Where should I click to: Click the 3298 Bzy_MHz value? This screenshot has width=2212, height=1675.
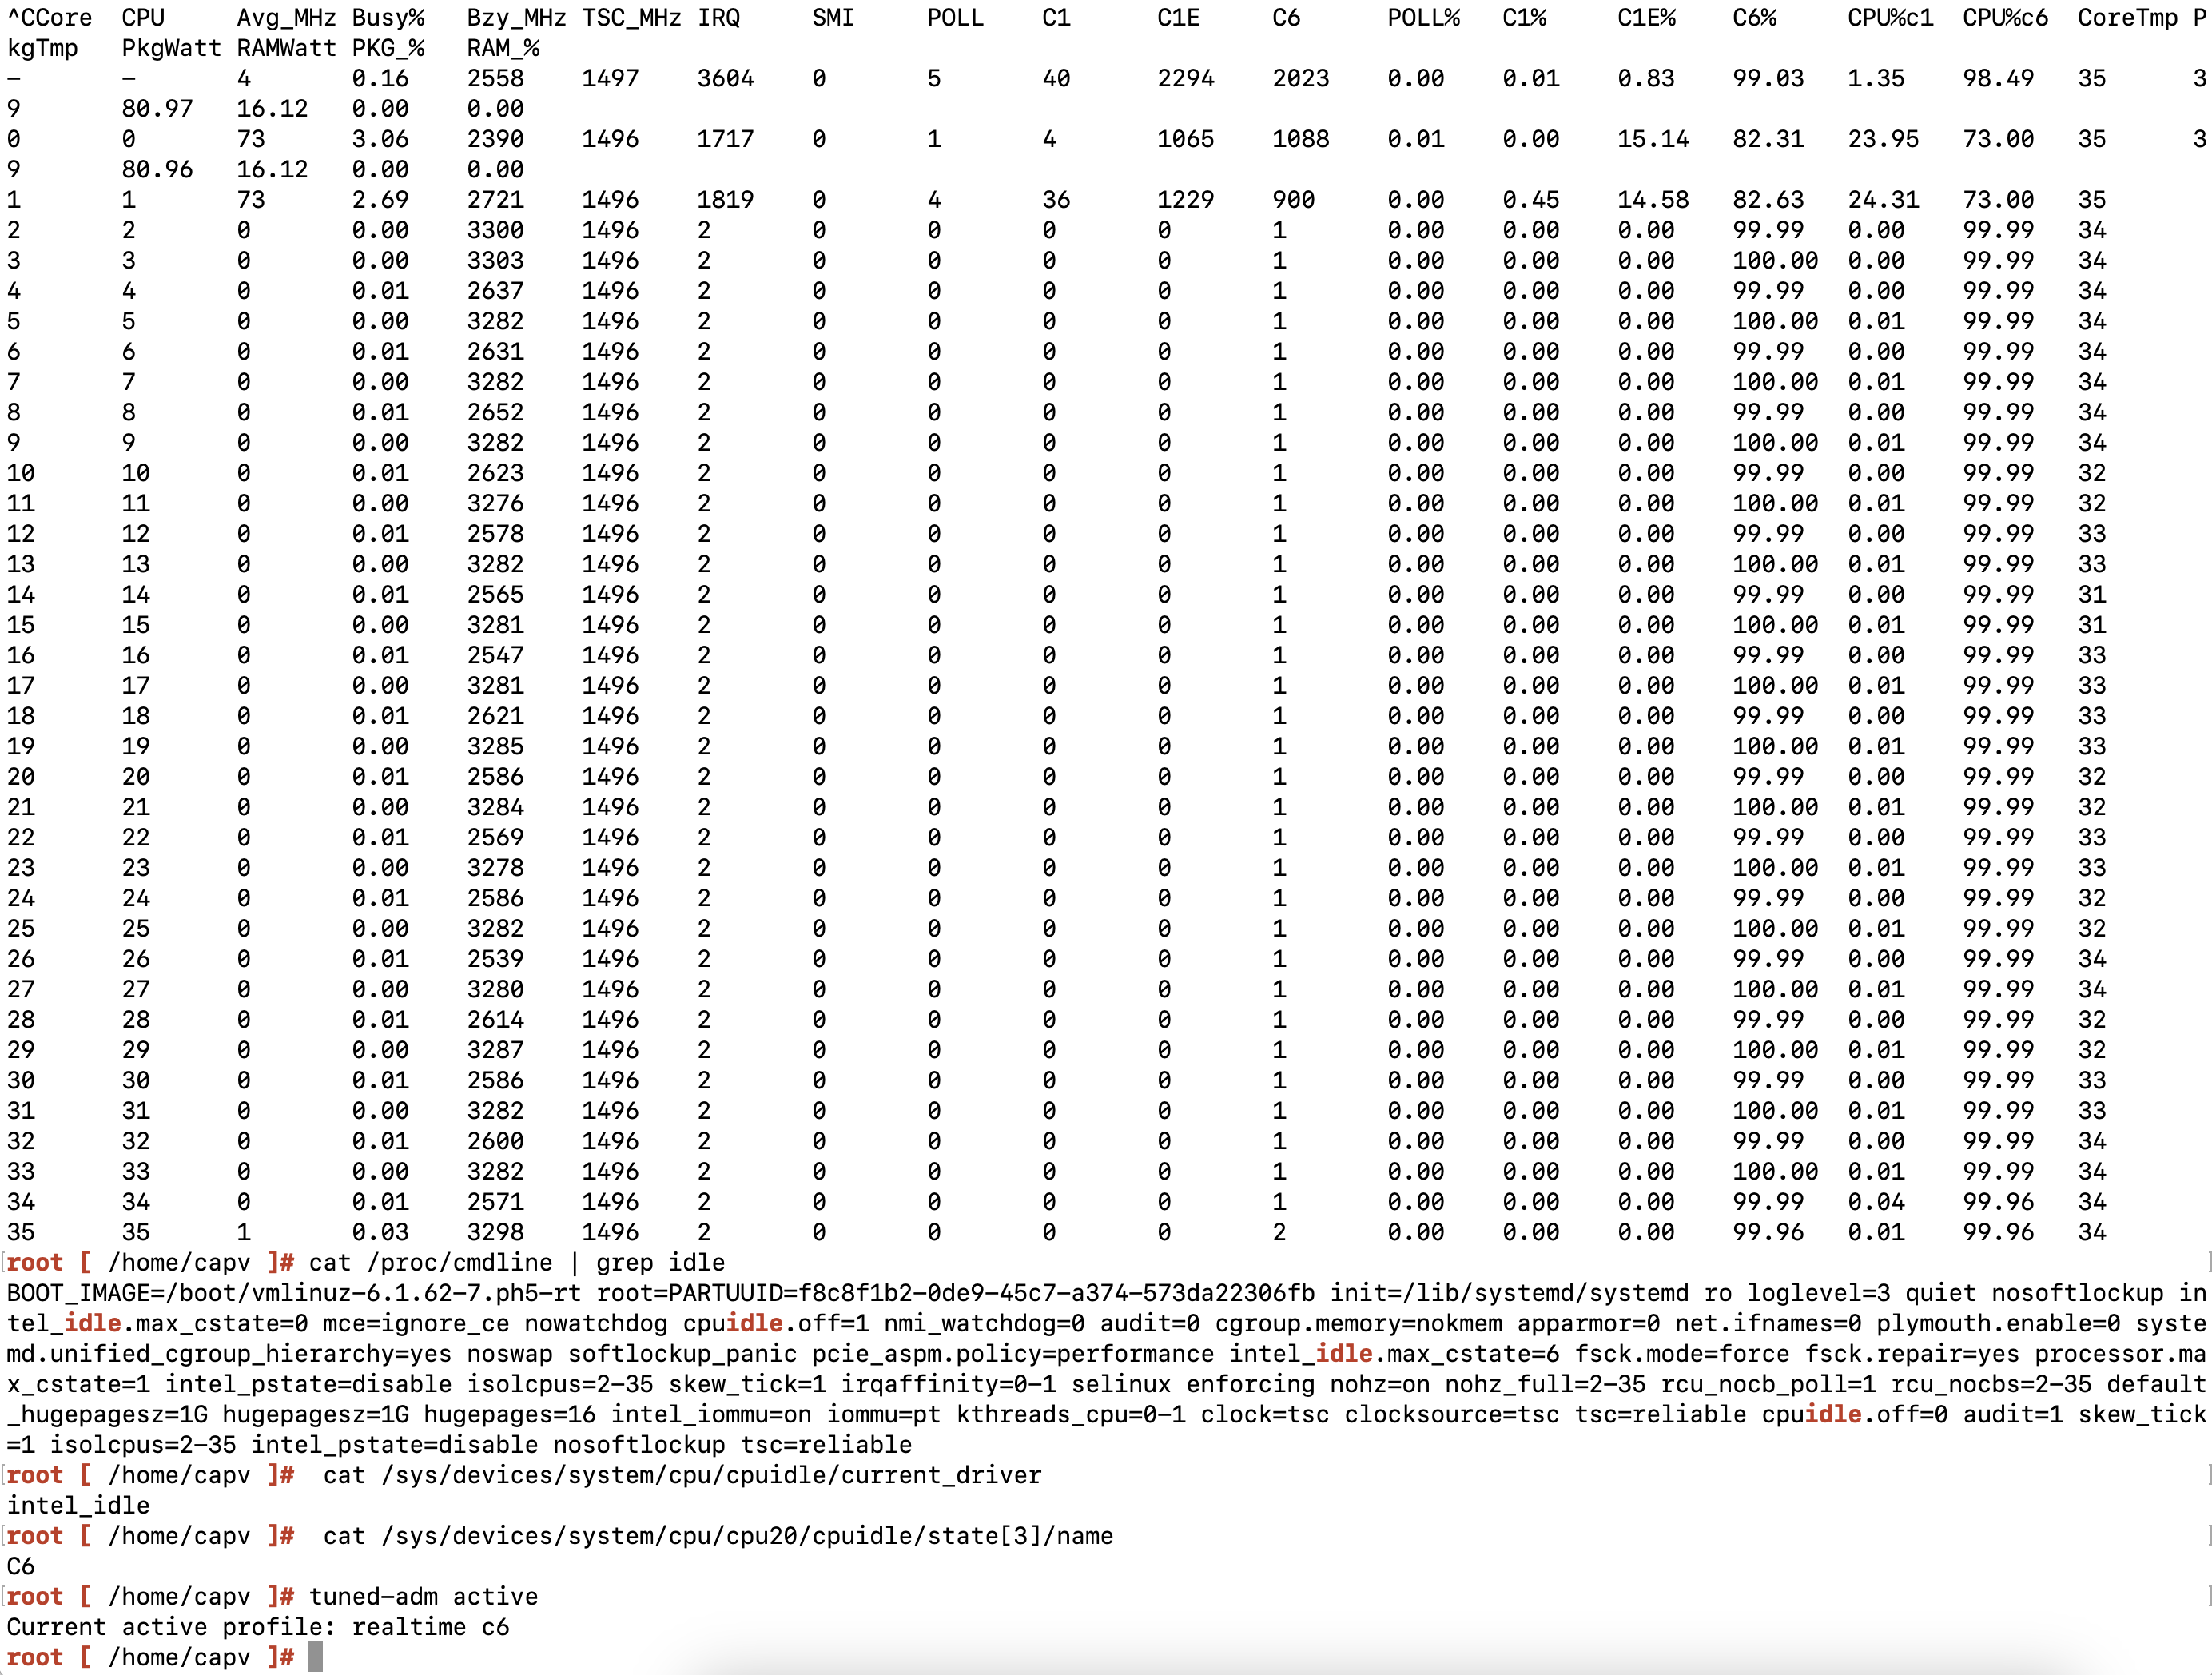click(495, 1232)
